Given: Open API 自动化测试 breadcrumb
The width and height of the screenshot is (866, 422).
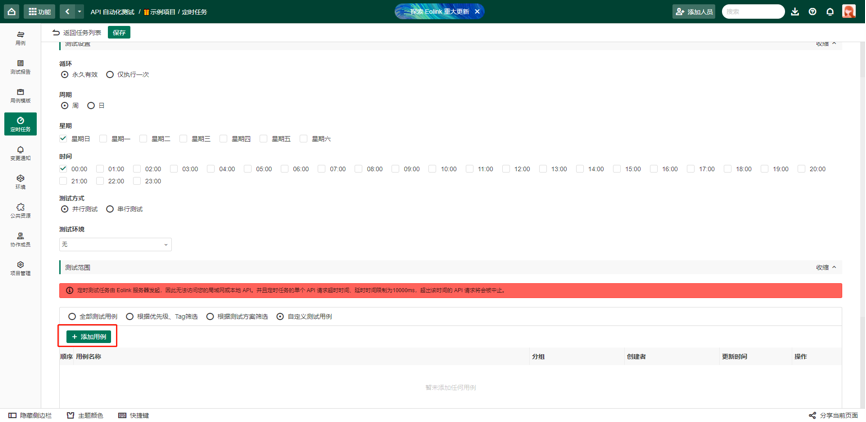Looking at the screenshot, I should [112, 12].
